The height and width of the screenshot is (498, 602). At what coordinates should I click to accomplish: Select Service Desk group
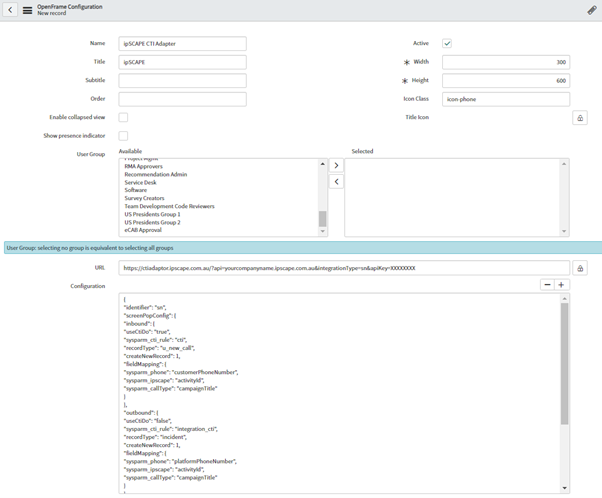[x=140, y=182]
